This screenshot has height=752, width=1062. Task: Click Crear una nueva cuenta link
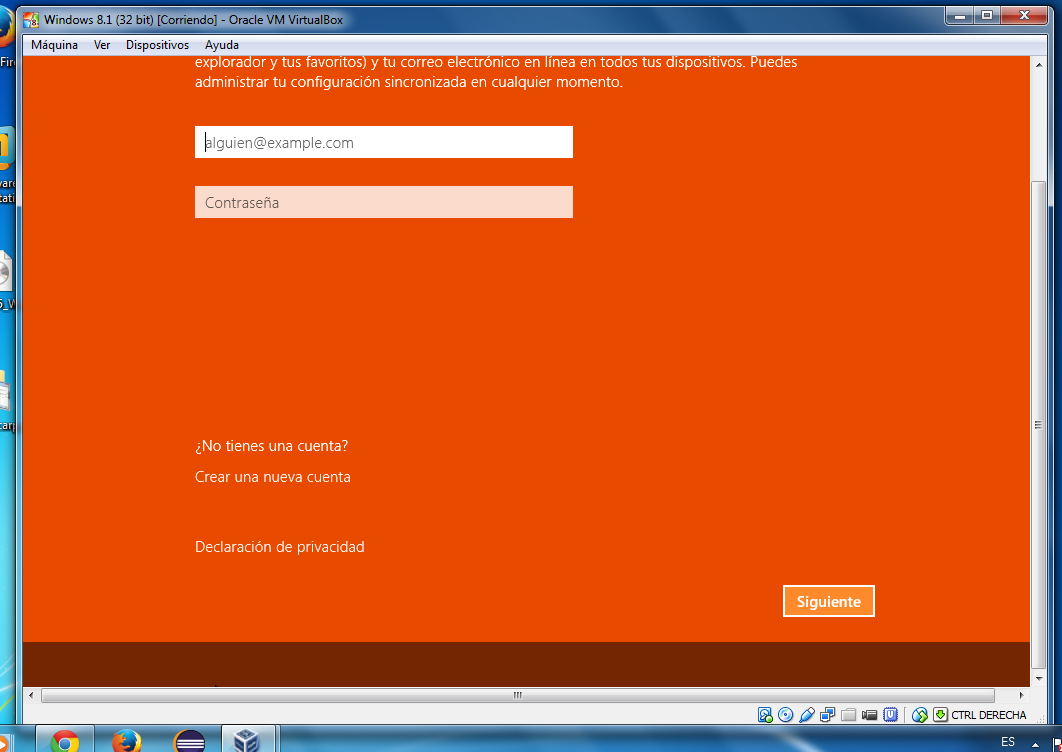[273, 477]
